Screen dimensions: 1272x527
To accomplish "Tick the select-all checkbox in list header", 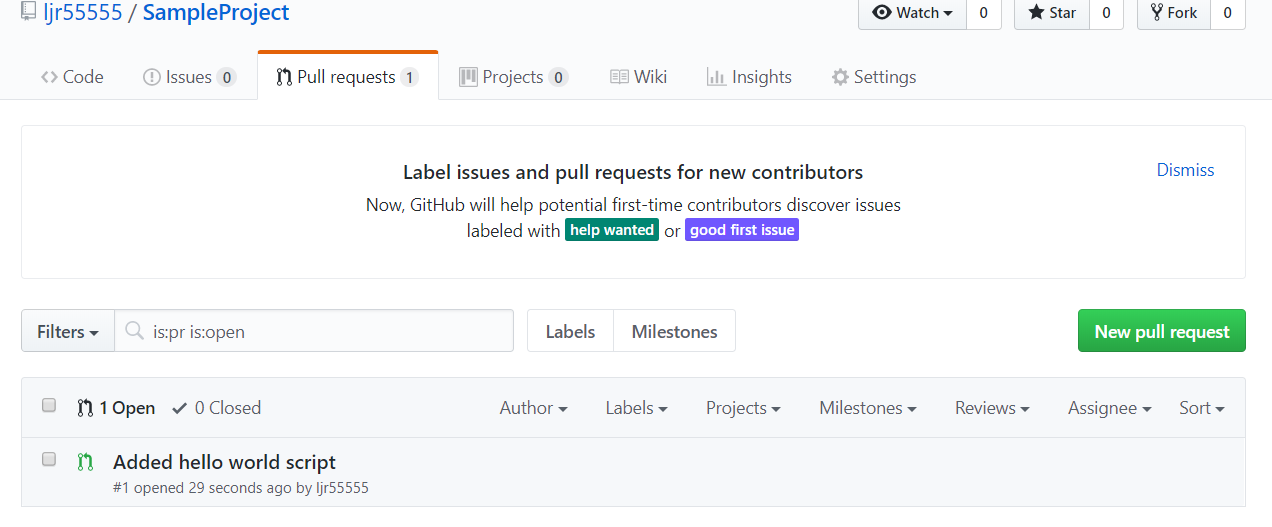I will 49,405.
